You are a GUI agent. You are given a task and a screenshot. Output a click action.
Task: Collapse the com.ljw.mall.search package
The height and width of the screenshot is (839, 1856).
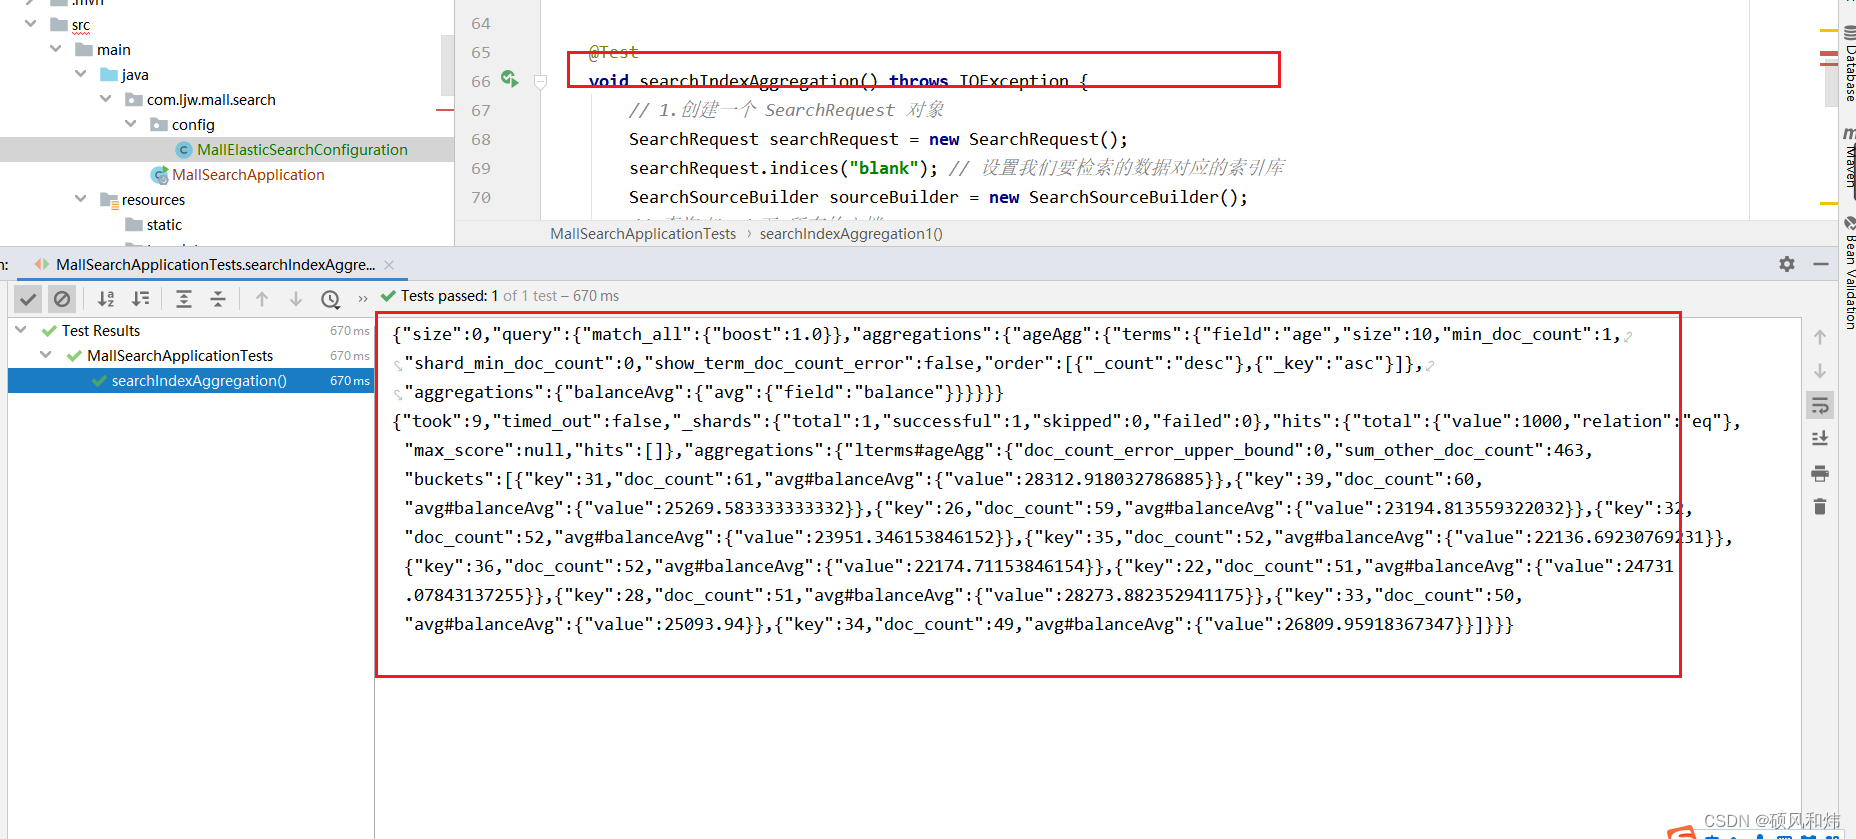click(106, 99)
